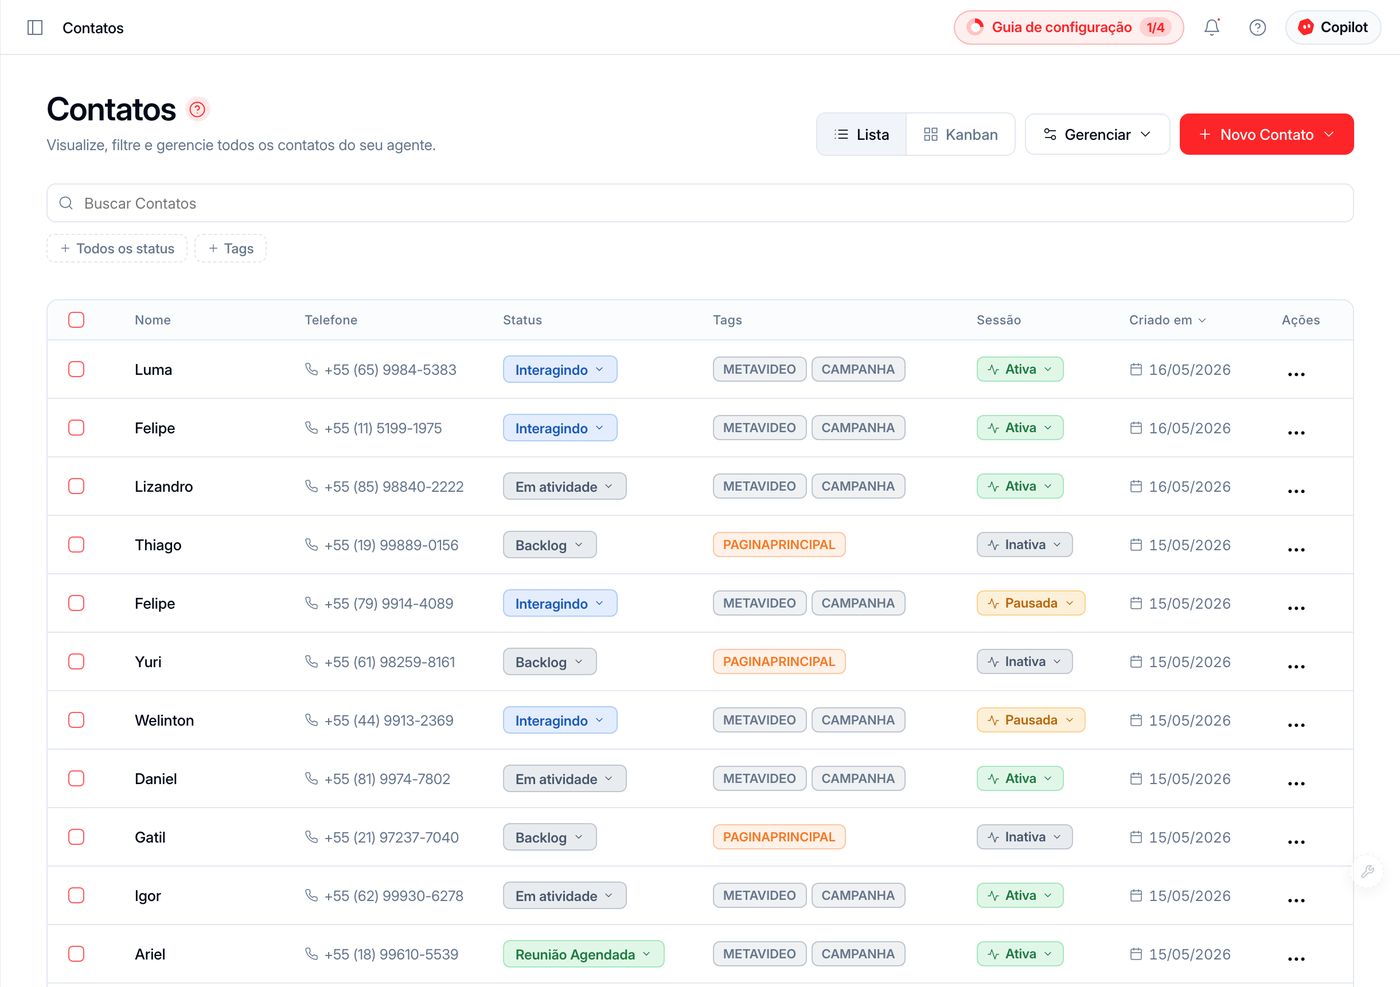
Task: Click the red help icon beside Contatos heading
Action: pos(198,109)
